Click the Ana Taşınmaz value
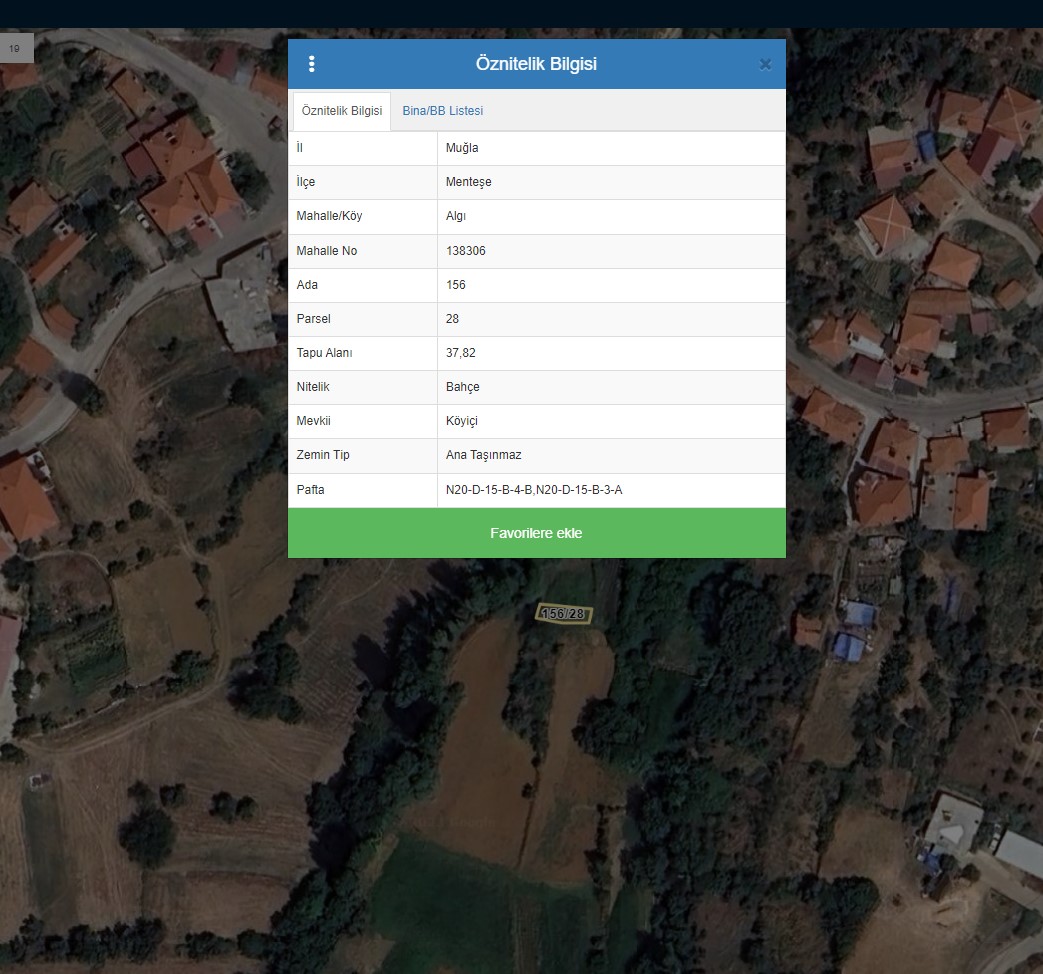The width and height of the screenshot is (1043, 974). click(484, 455)
